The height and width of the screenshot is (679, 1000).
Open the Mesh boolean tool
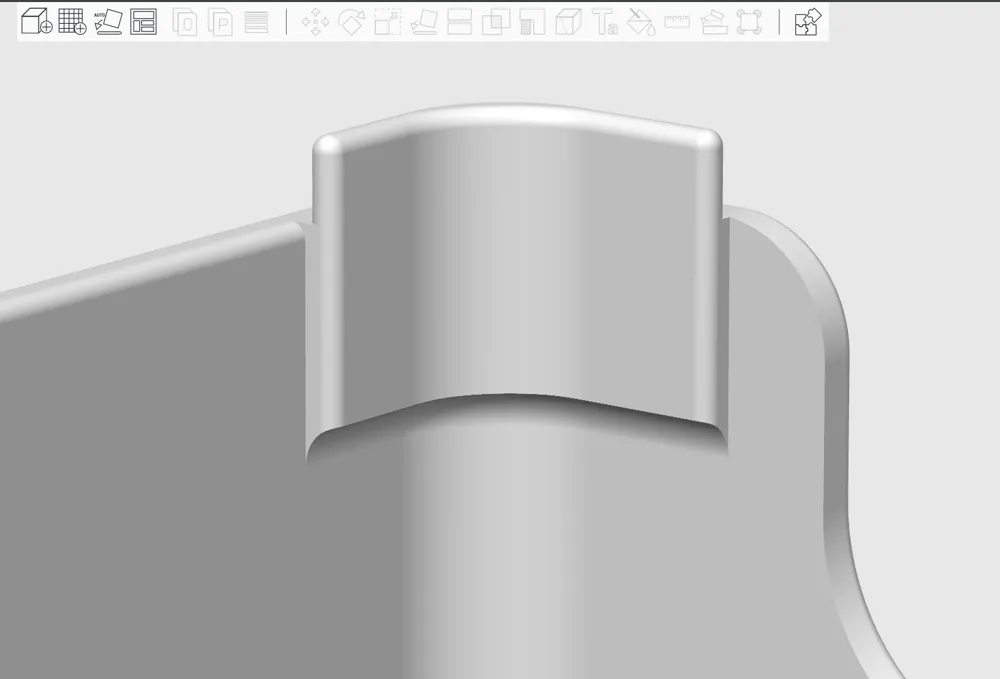coord(496,22)
